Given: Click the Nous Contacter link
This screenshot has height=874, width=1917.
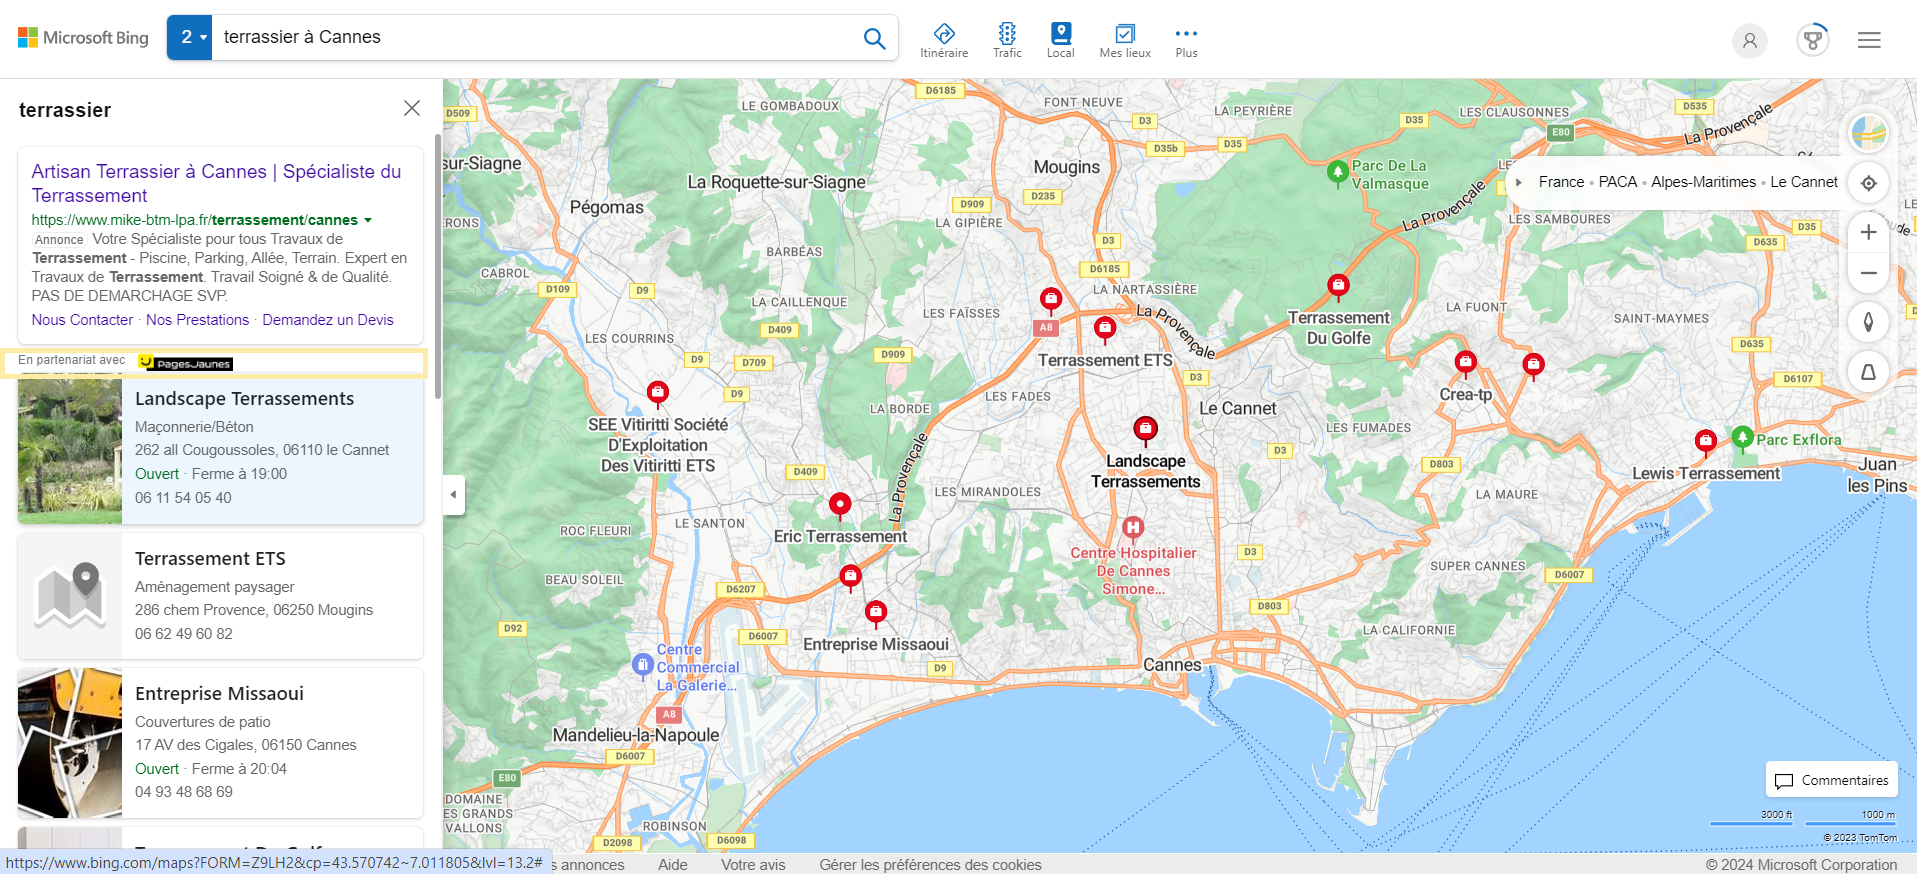Looking at the screenshot, I should [x=82, y=320].
